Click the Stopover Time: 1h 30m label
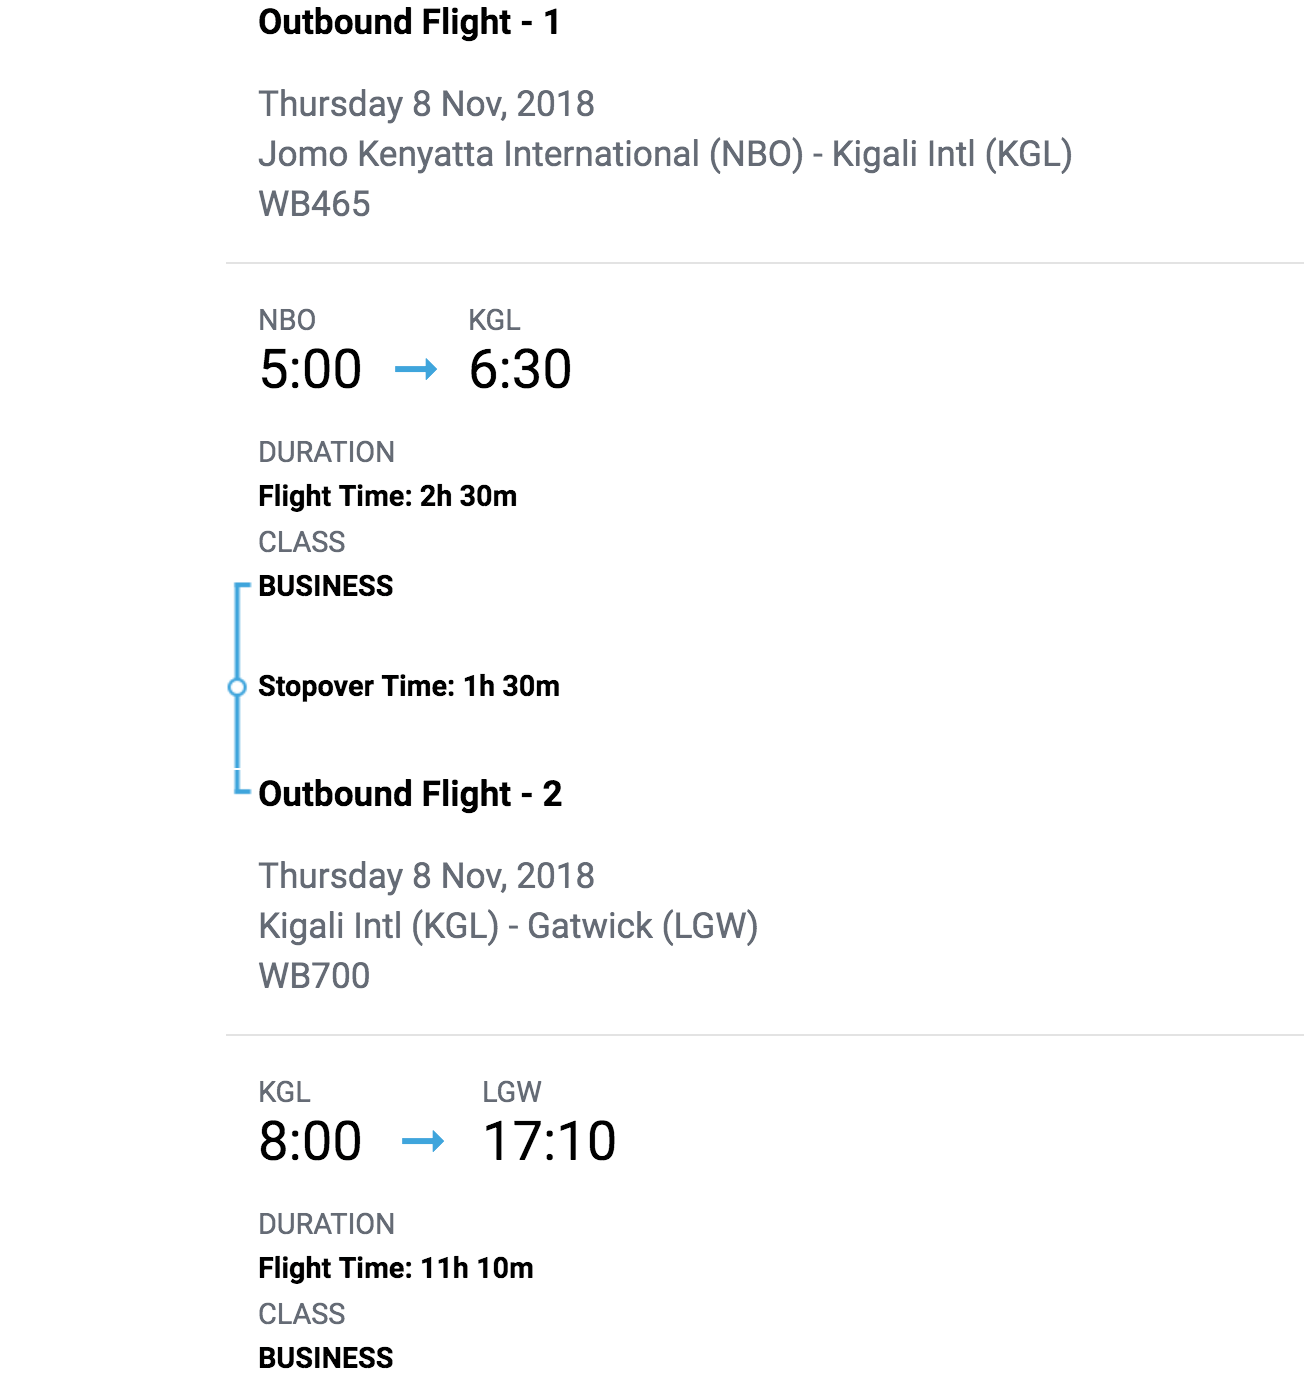 tap(408, 686)
